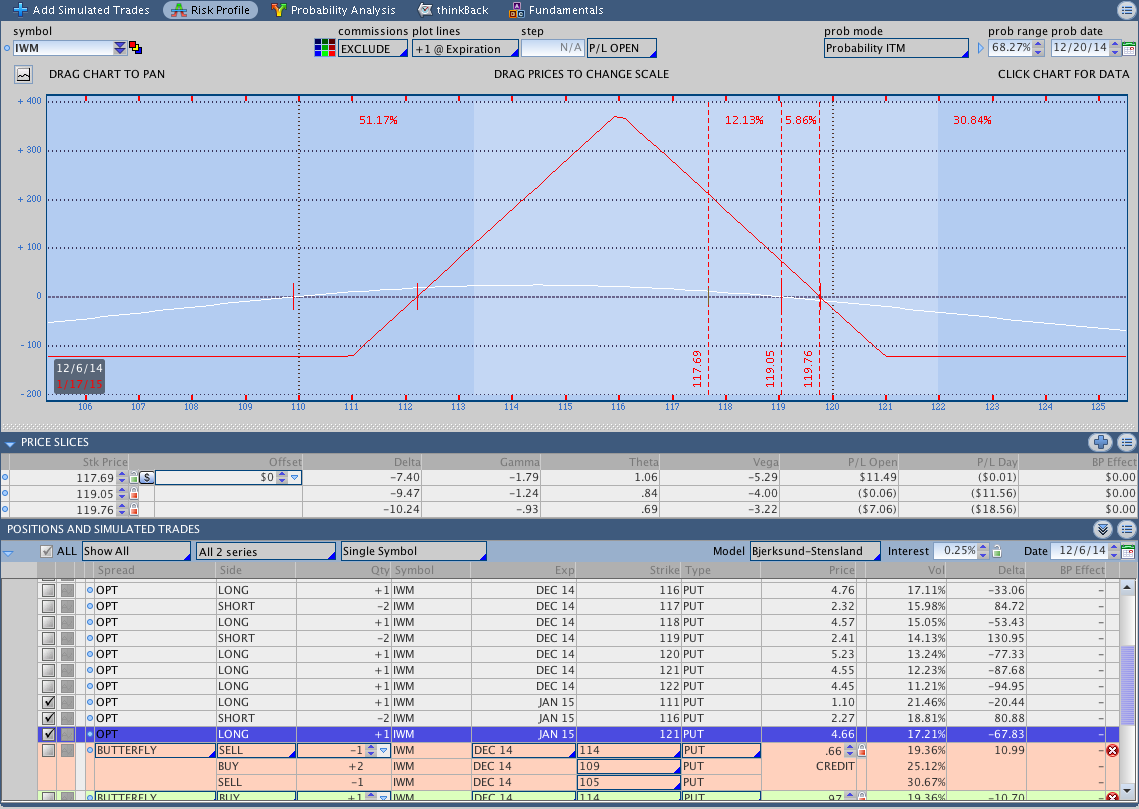Add a new price slice with plus icon

coord(1101,442)
